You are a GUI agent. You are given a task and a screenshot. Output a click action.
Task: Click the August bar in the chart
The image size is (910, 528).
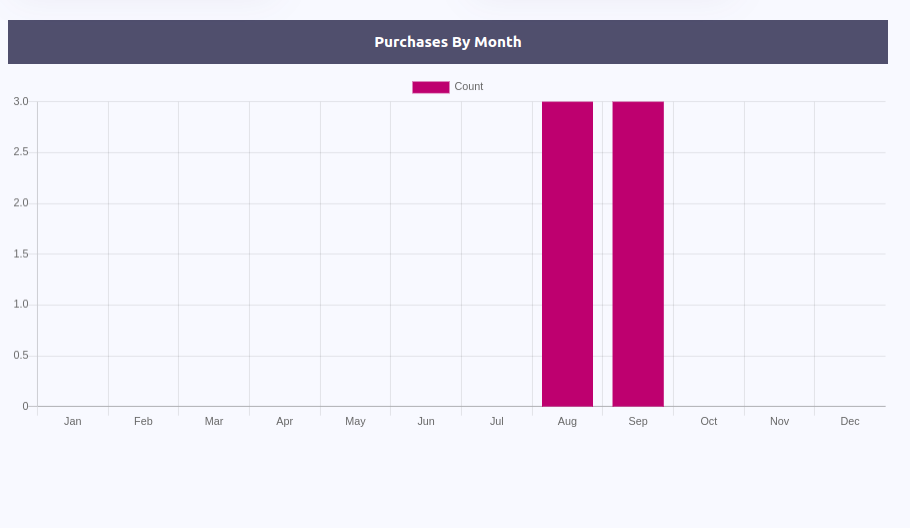(567, 254)
